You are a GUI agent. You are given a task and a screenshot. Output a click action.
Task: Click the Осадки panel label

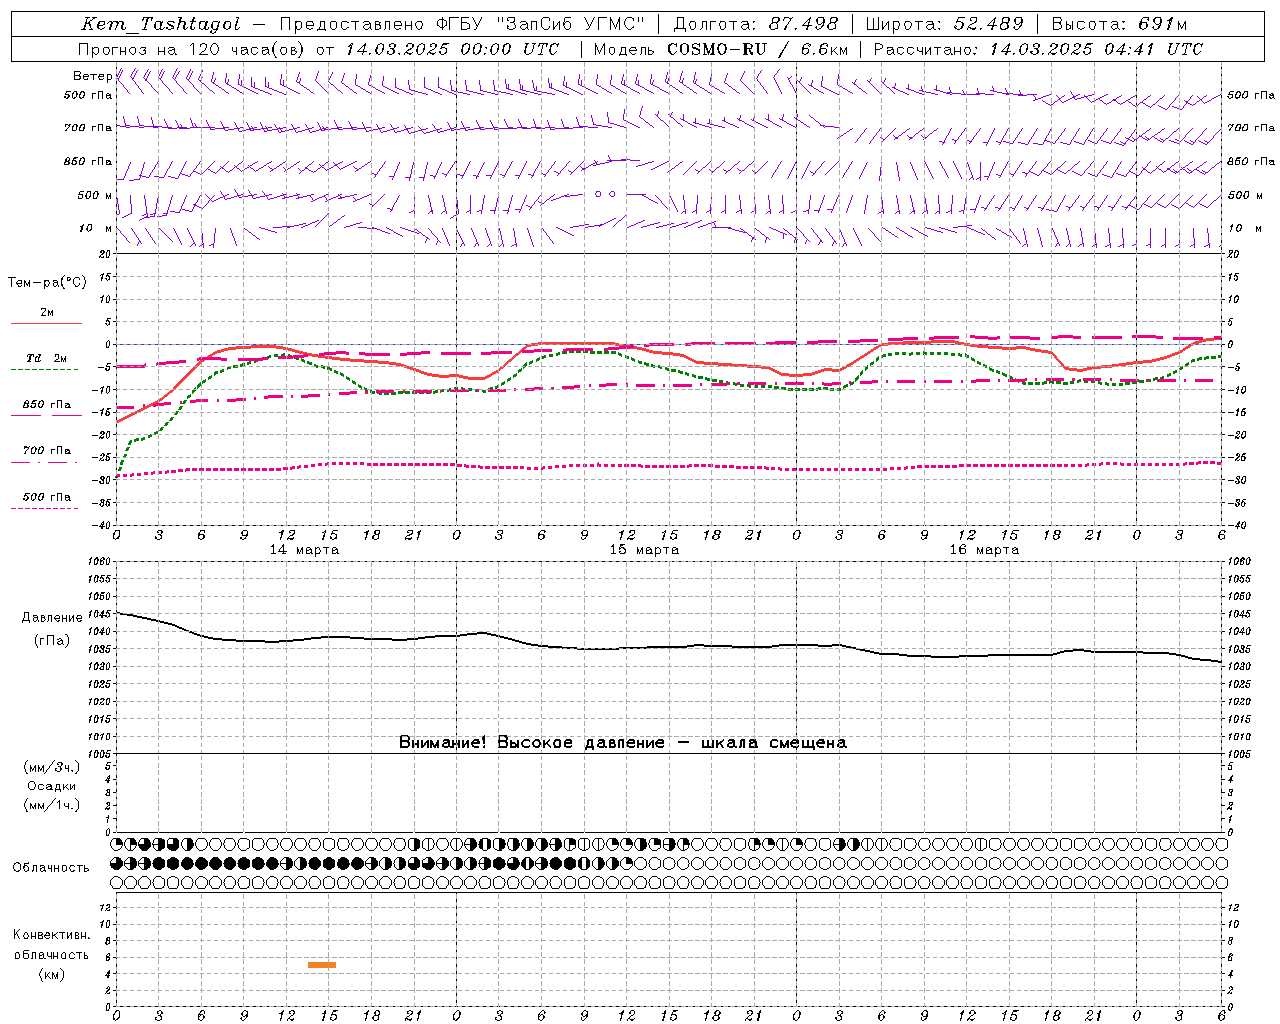[52, 786]
